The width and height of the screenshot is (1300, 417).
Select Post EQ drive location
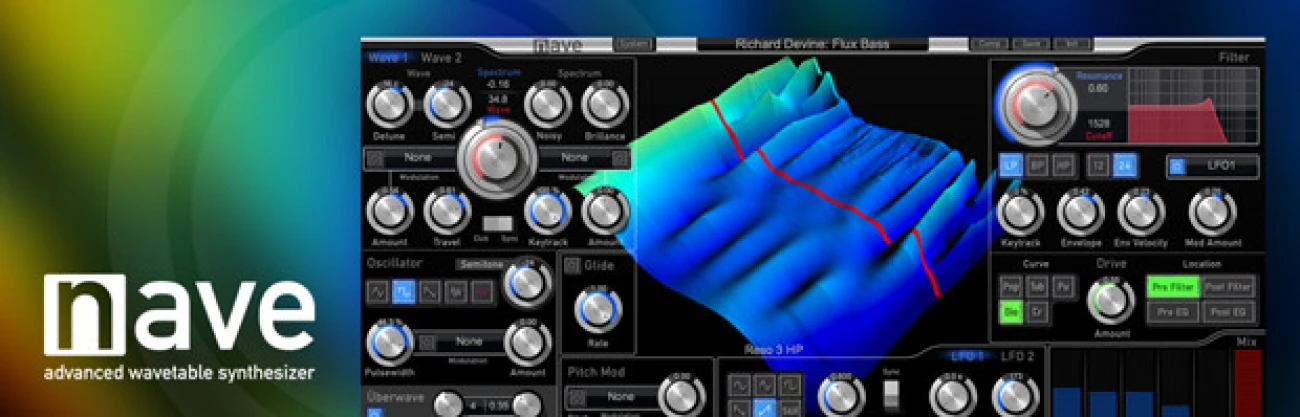[x=1229, y=312]
